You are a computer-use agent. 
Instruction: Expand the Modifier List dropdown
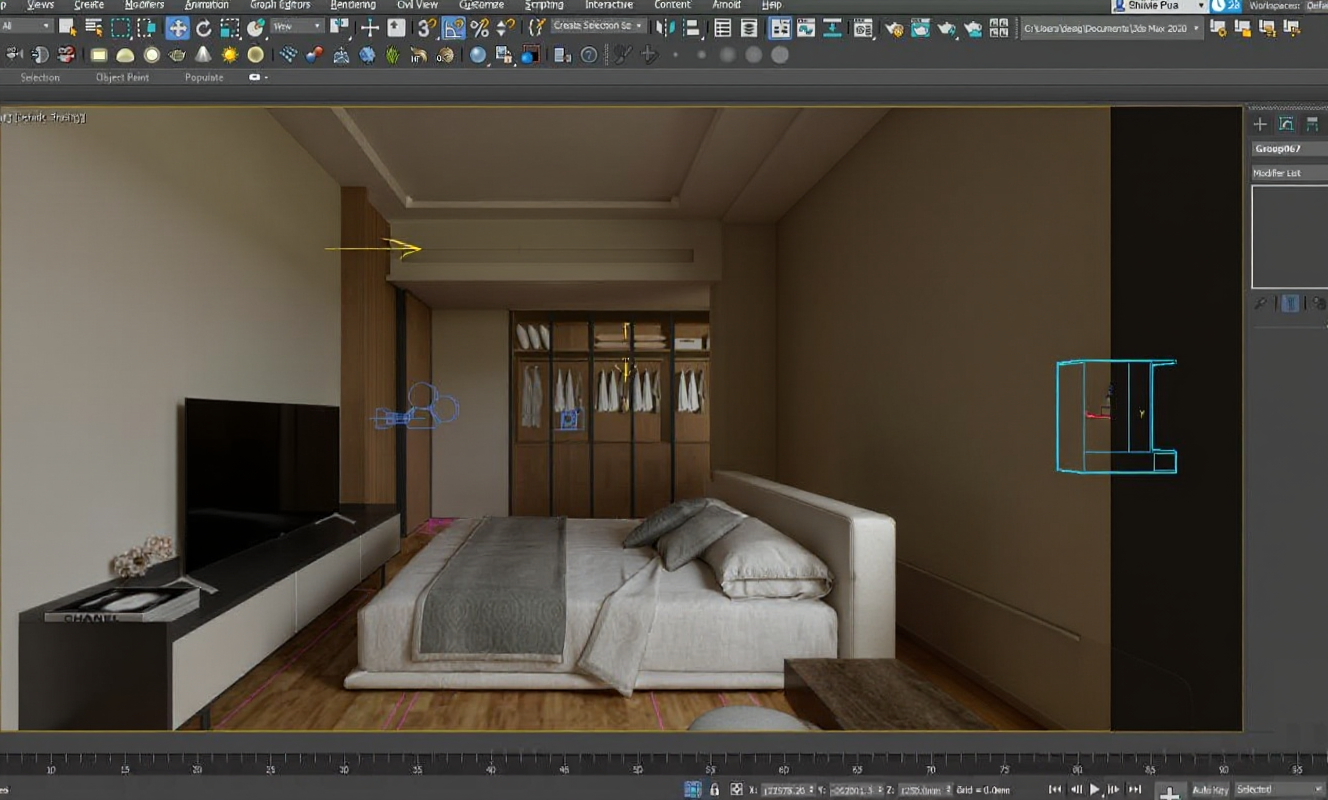[x=1289, y=173]
